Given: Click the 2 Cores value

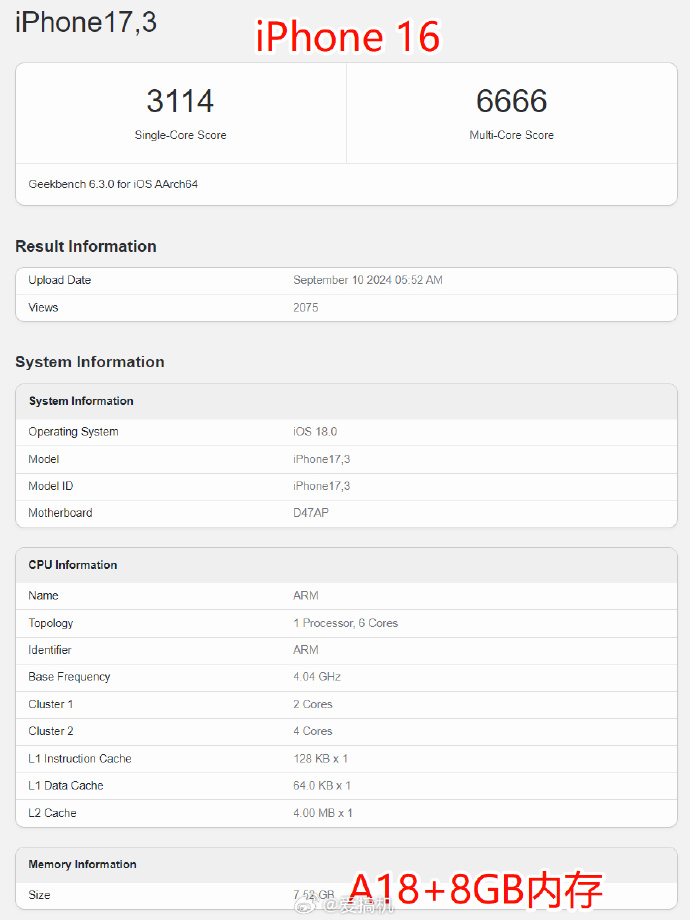Looking at the screenshot, I should [x=313, y=704].
